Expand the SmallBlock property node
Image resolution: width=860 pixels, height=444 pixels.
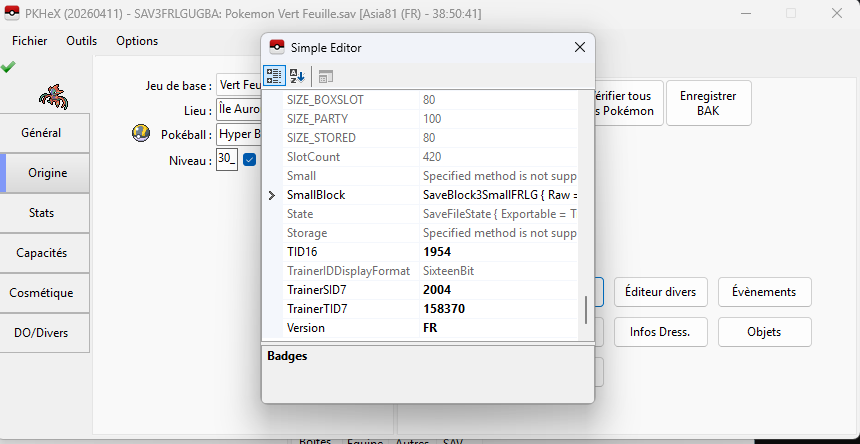click(x=272, y=195)
